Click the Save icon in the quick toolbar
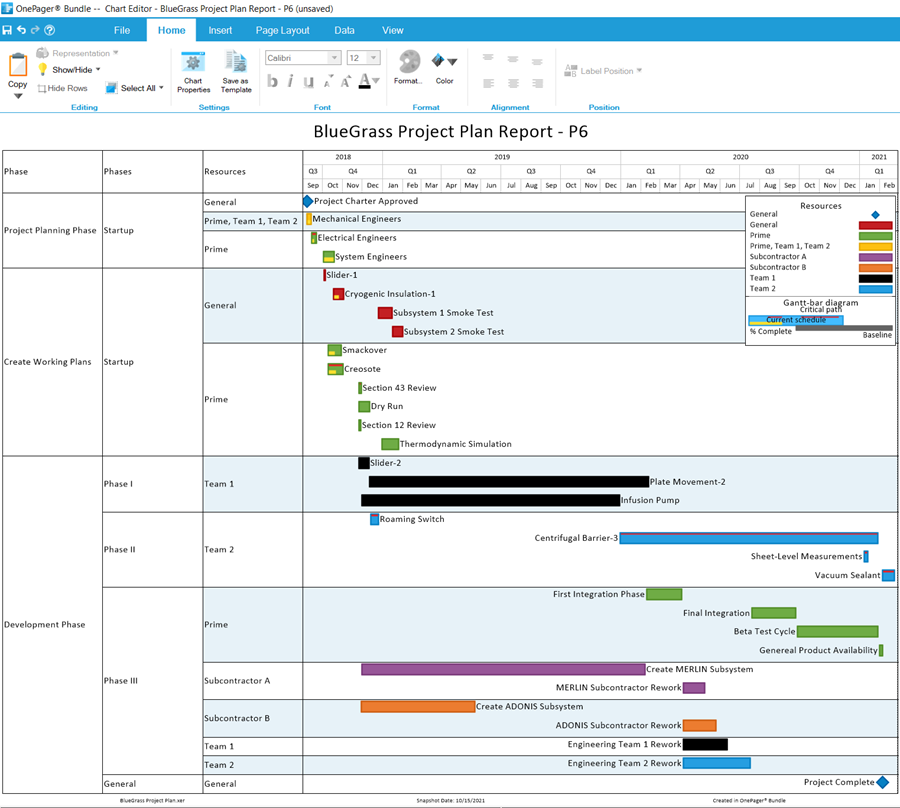The width and height of the screenshot is (900, 808). pos(7,29)
